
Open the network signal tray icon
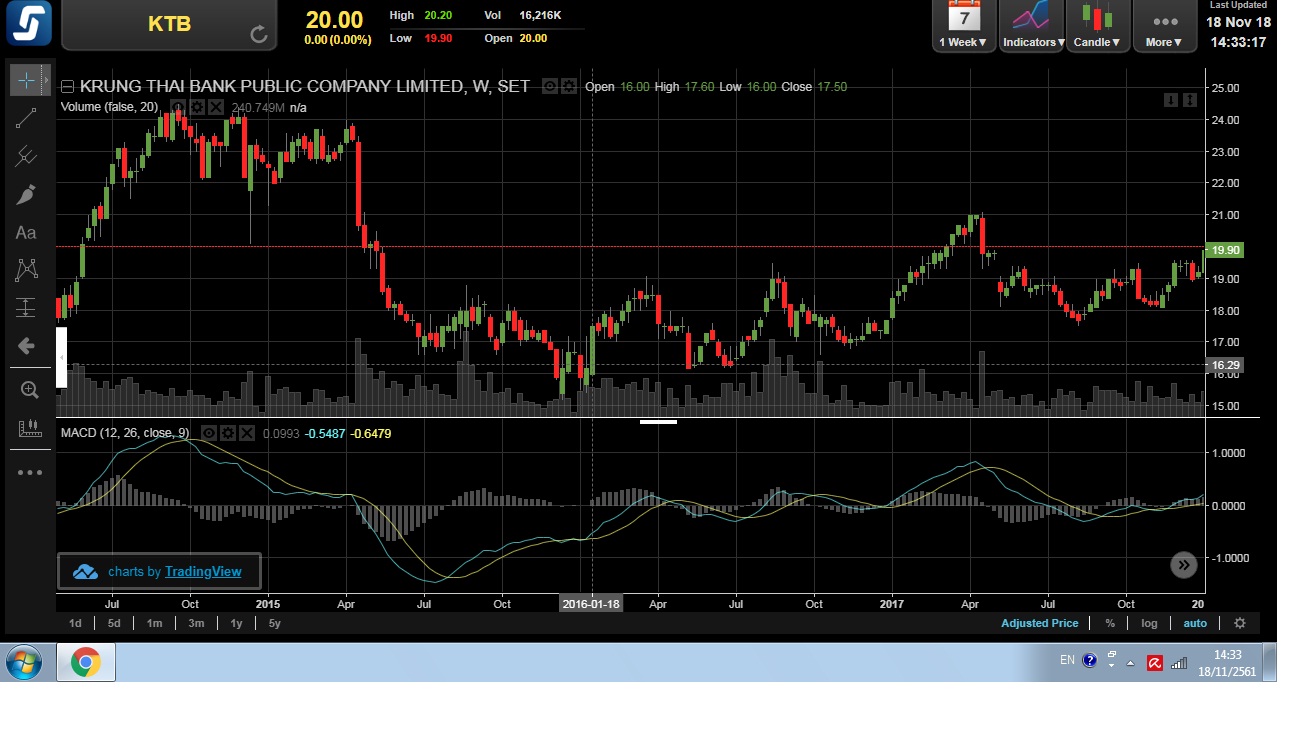pos(1179,662)
